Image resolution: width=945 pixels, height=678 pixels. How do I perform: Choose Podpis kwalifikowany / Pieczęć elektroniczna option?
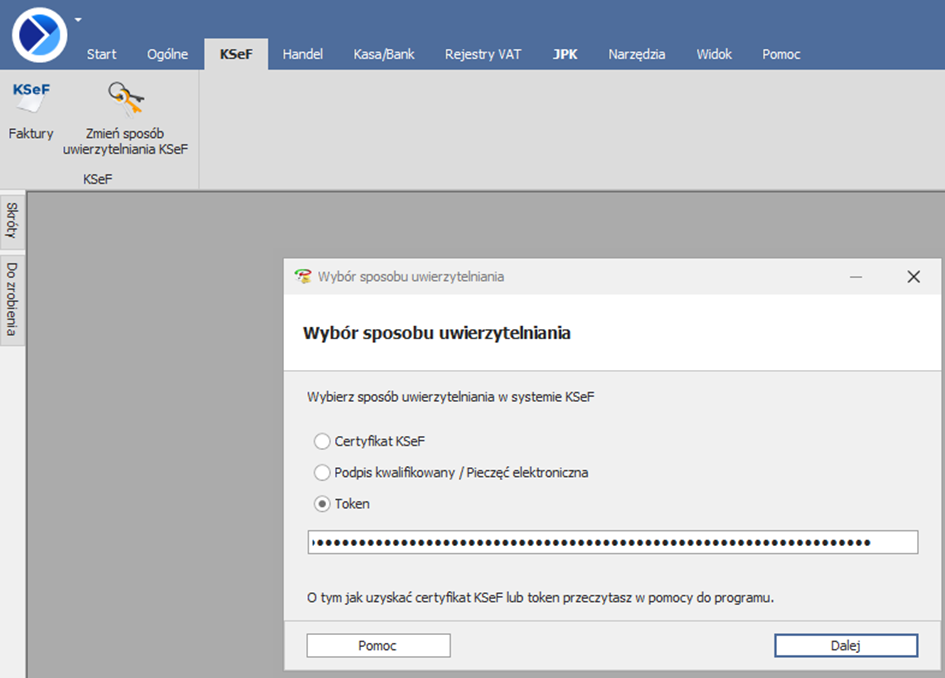coord(321,472)
